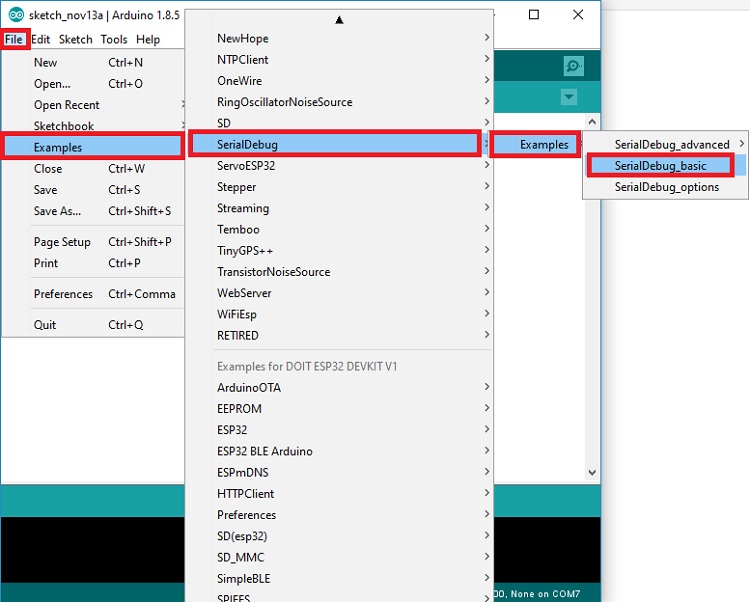
Task: Choose SerialDebug_options example sketch
Action: point(666,187)
